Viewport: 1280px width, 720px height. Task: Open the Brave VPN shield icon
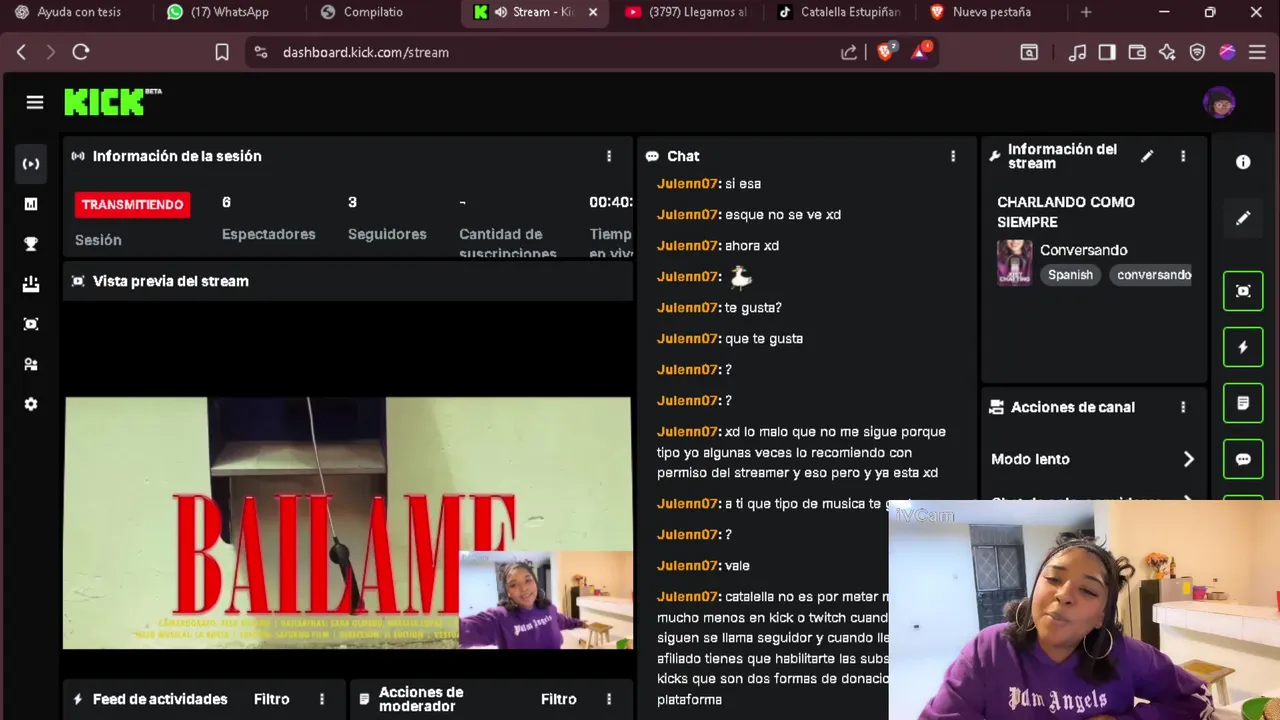[1197, 52]
